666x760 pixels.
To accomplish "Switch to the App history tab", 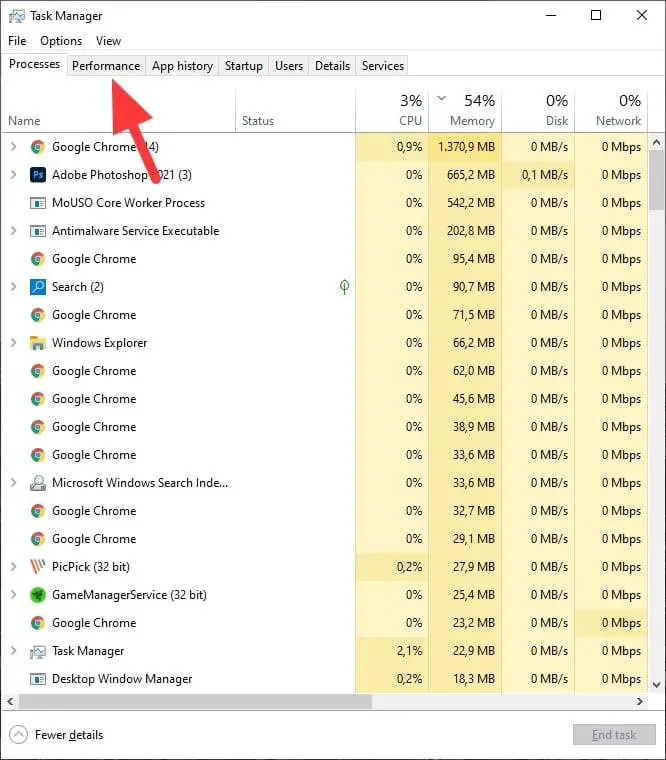I will click(x=182, y=66).
